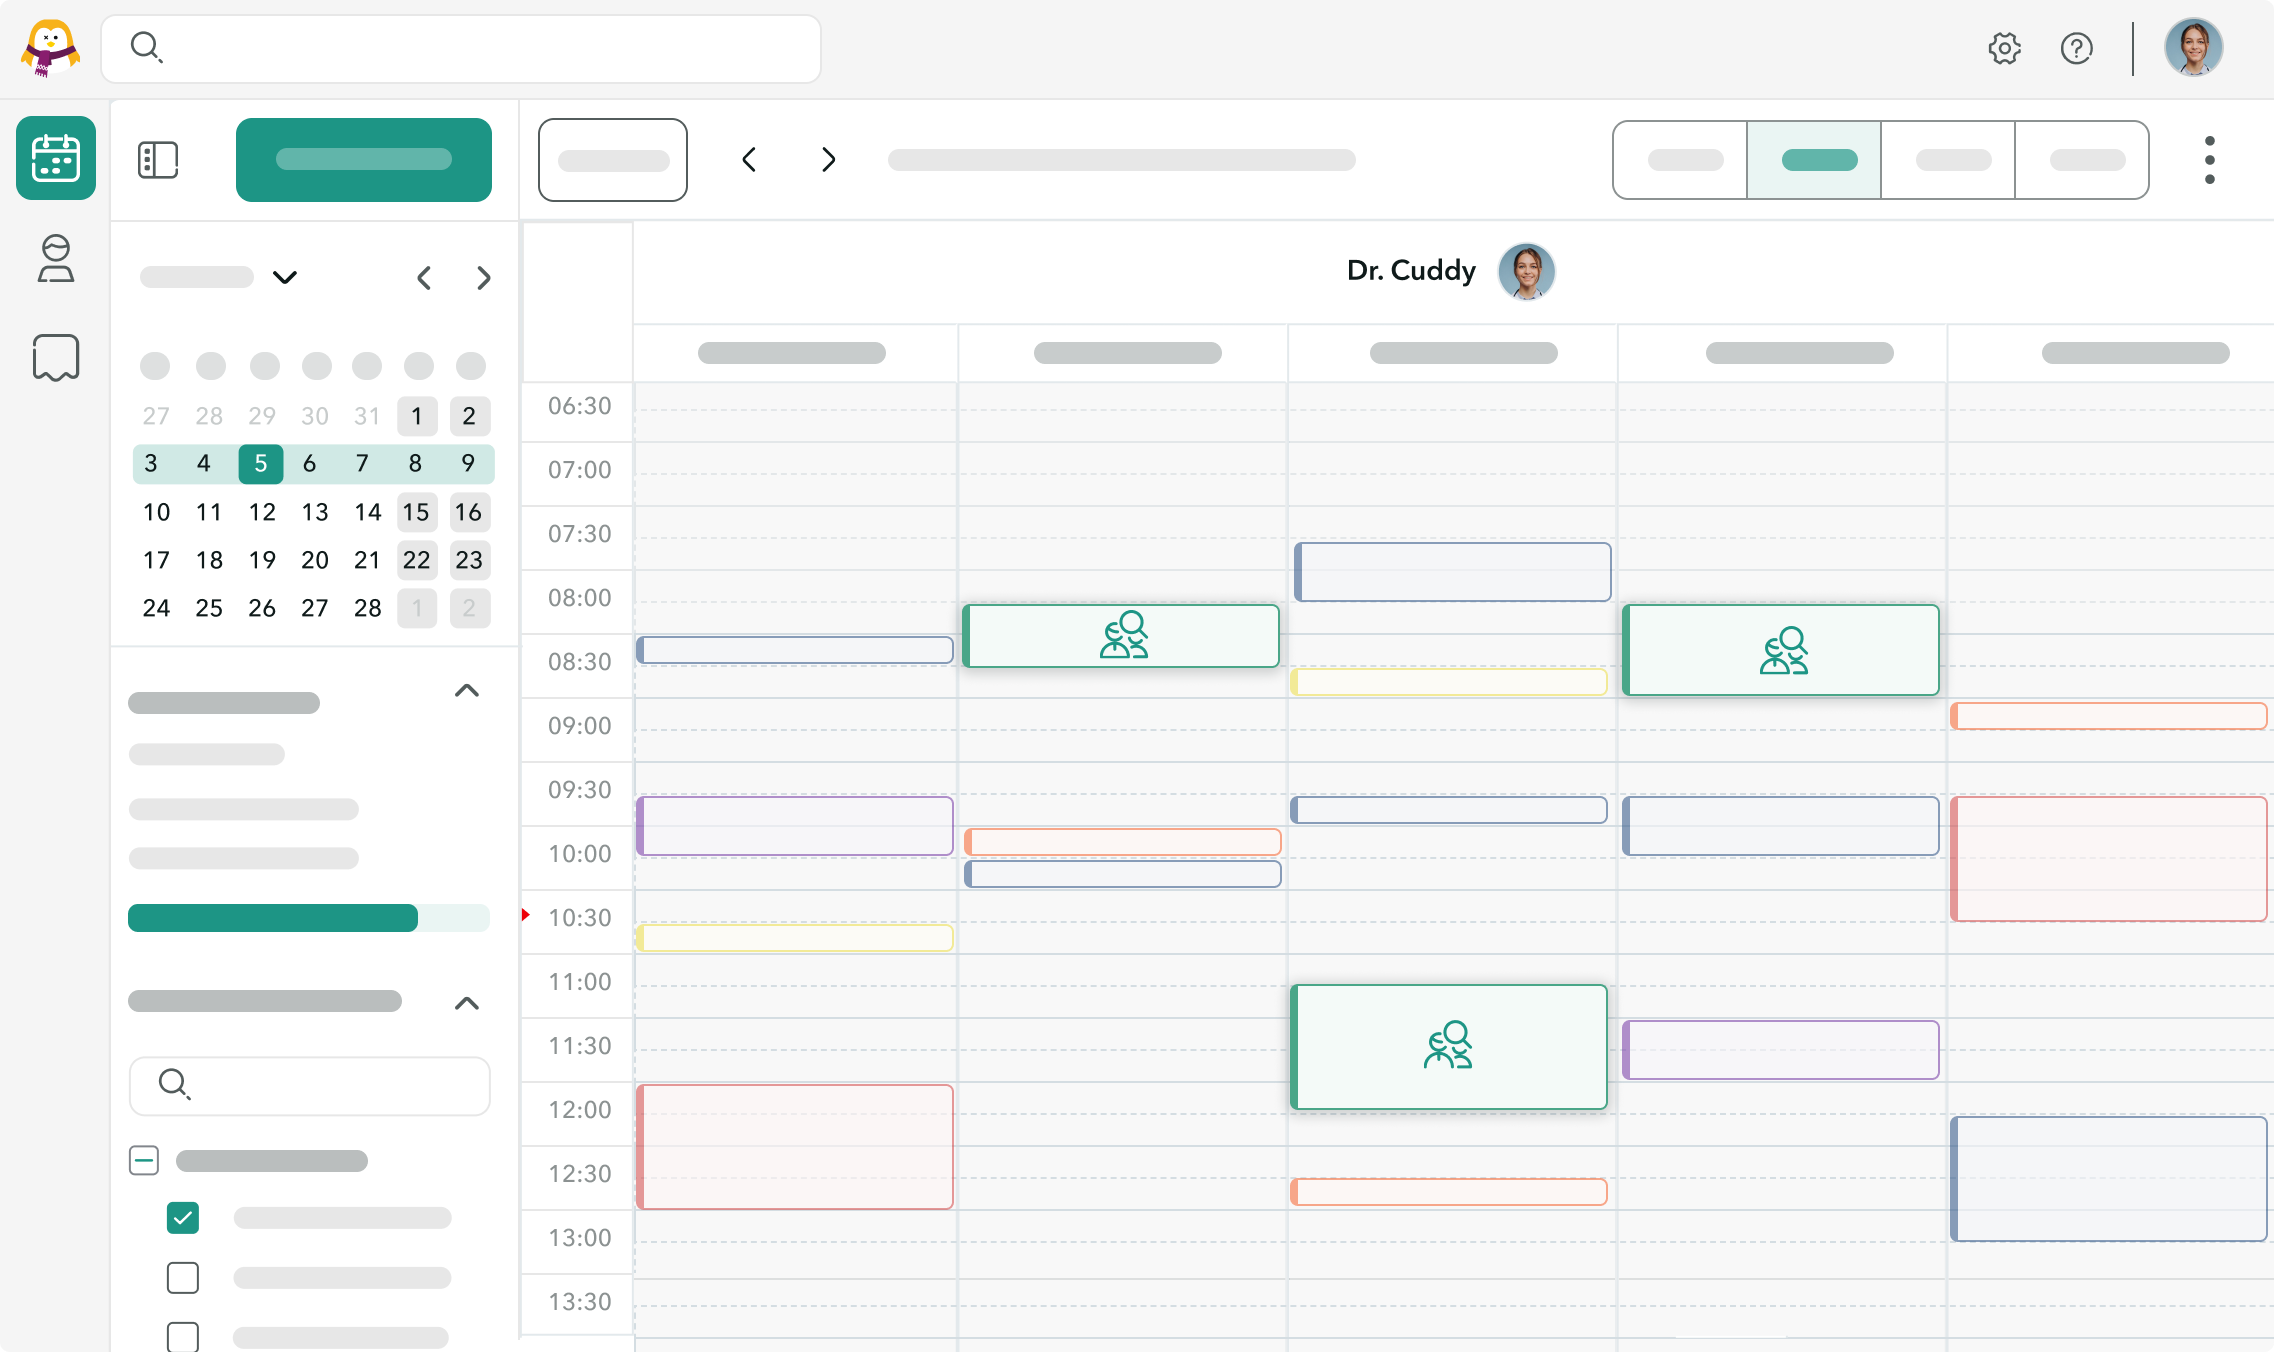Open blue appointment at 12:00 in fifth column

point(2109,1179)
